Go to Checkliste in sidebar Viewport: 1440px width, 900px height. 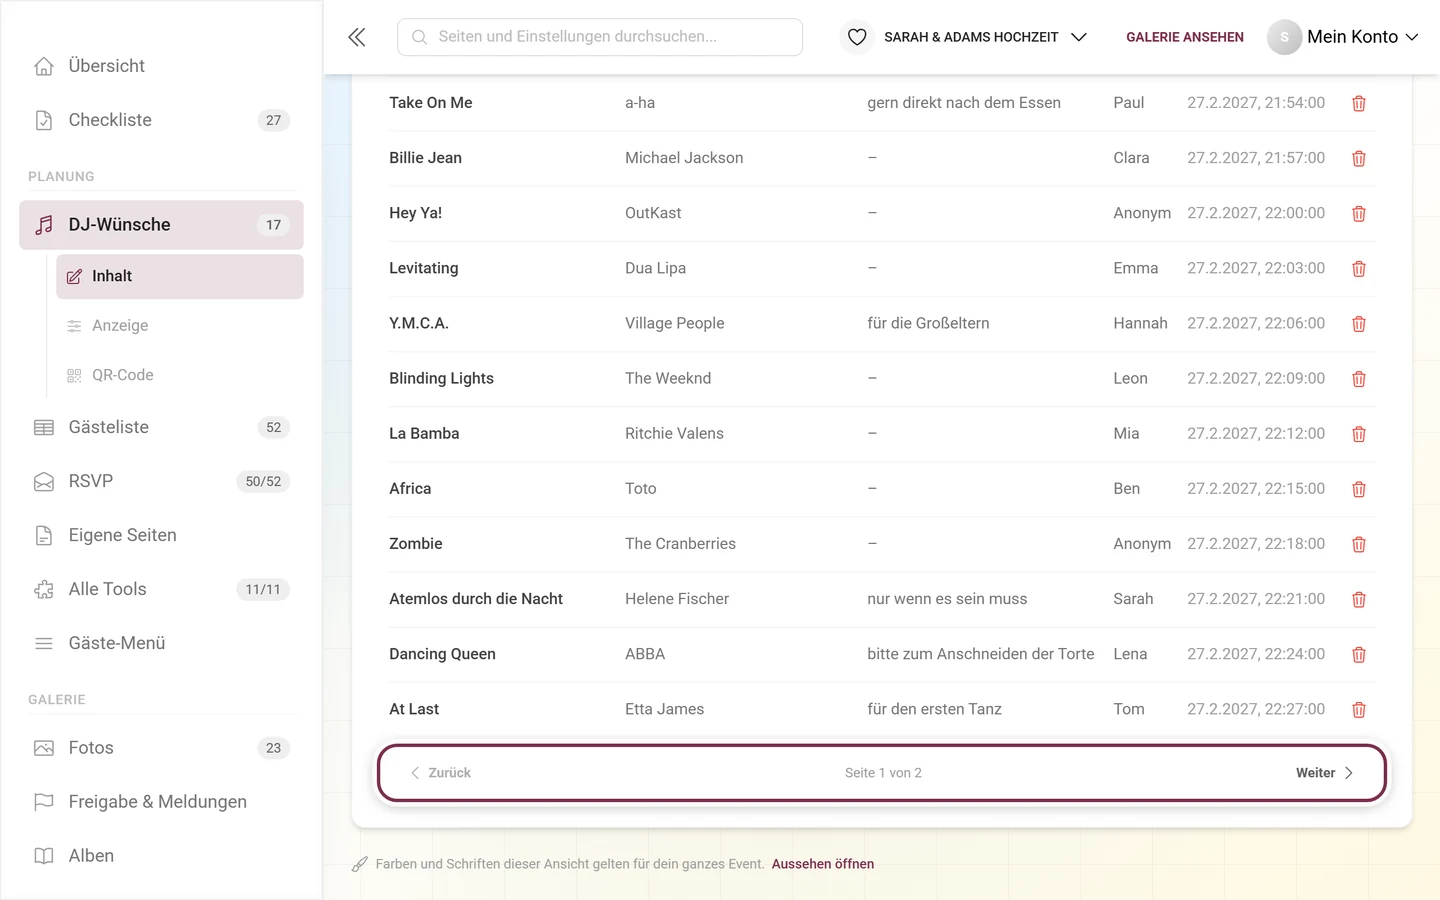pos(161,120)
